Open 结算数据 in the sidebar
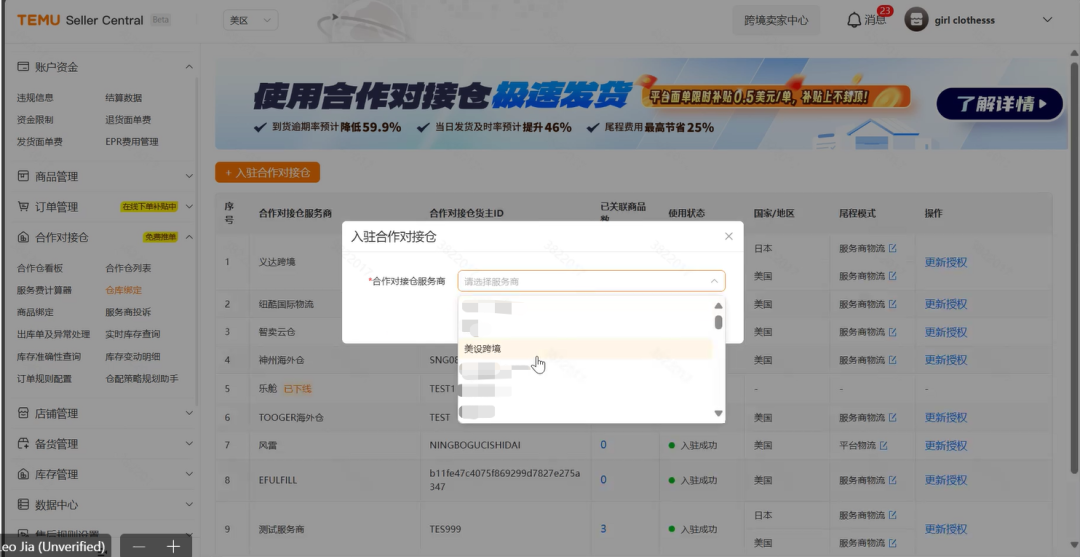This screenshot has height=557, width=1080. coord(123,98)
